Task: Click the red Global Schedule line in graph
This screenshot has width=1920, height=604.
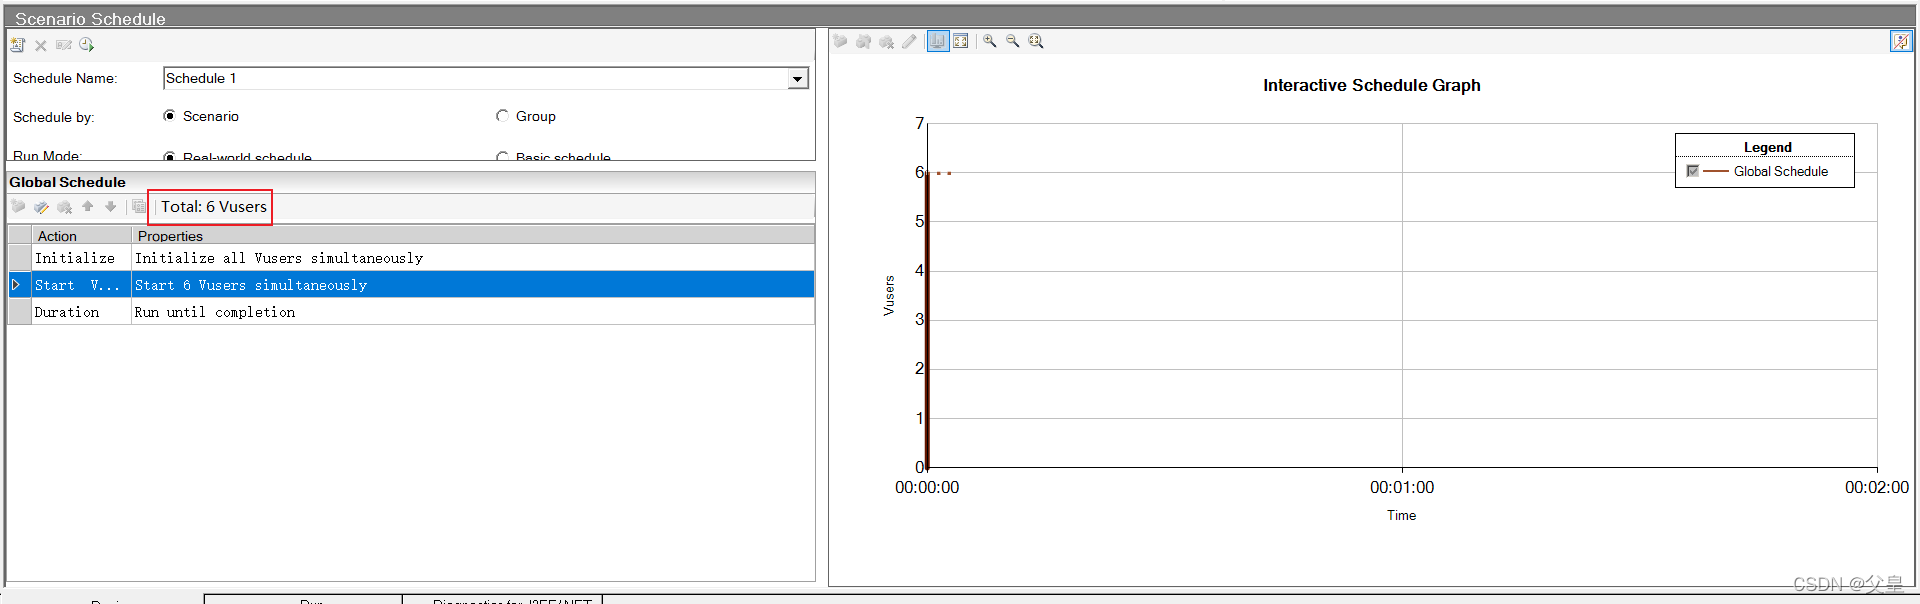Action: [927, 320]
